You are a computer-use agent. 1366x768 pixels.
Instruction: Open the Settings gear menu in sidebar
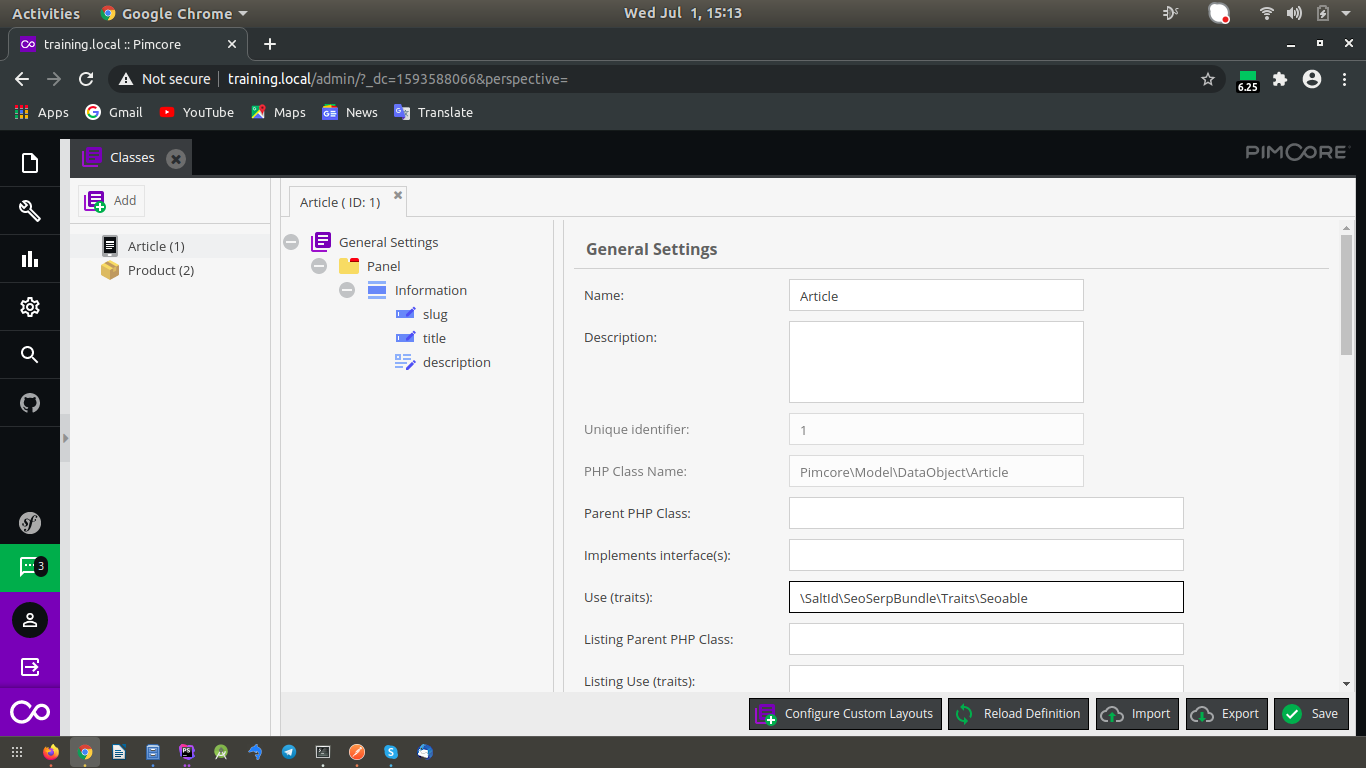(x=30, y=307)
